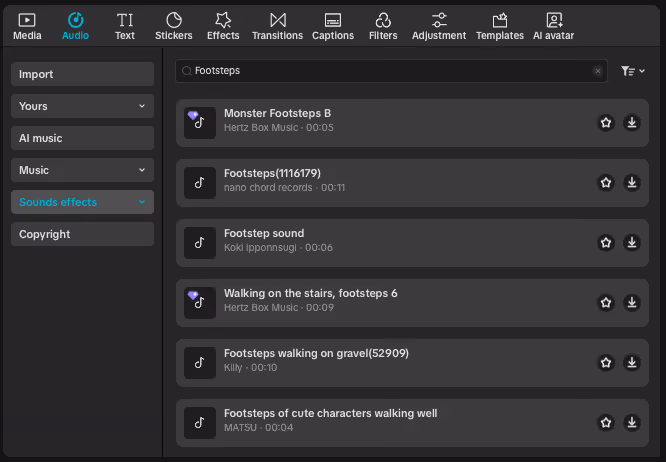This screenshot has height=462, width=666.
Task: Select the Footstep sound title
Action: (x=264, y=233)
